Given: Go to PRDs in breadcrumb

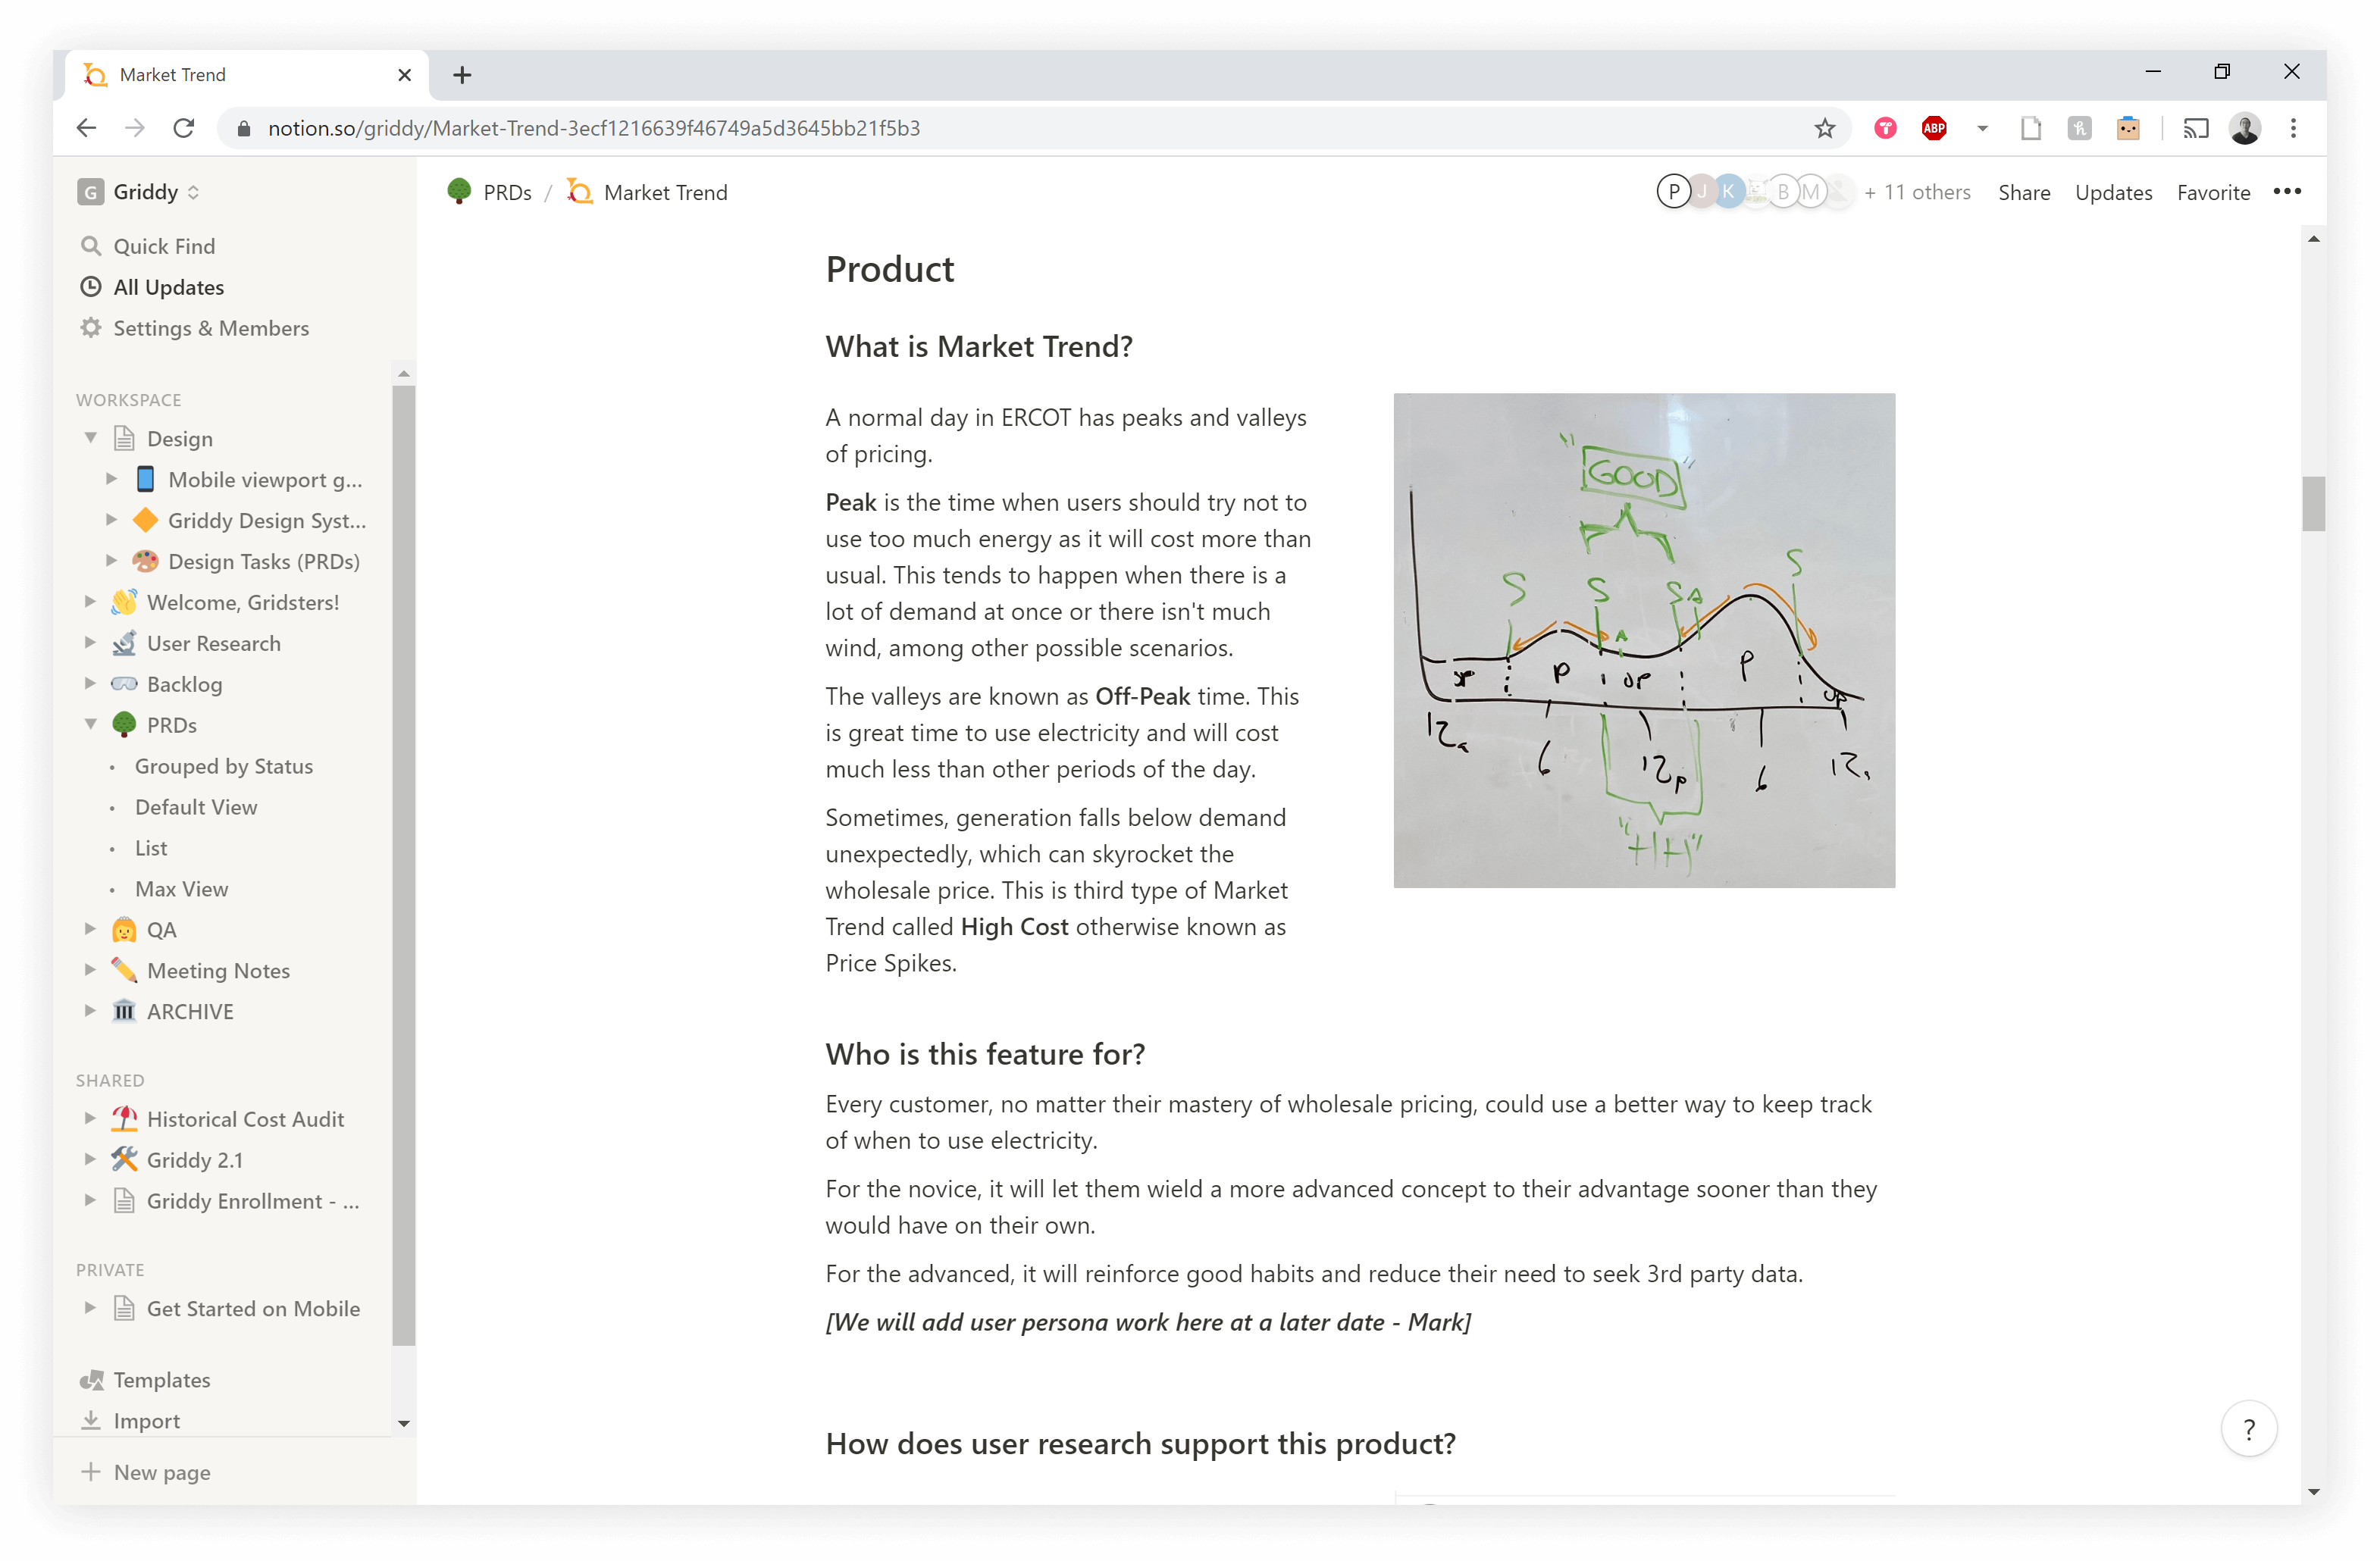Looking at the screenshot, I should (x=507, y=192).
